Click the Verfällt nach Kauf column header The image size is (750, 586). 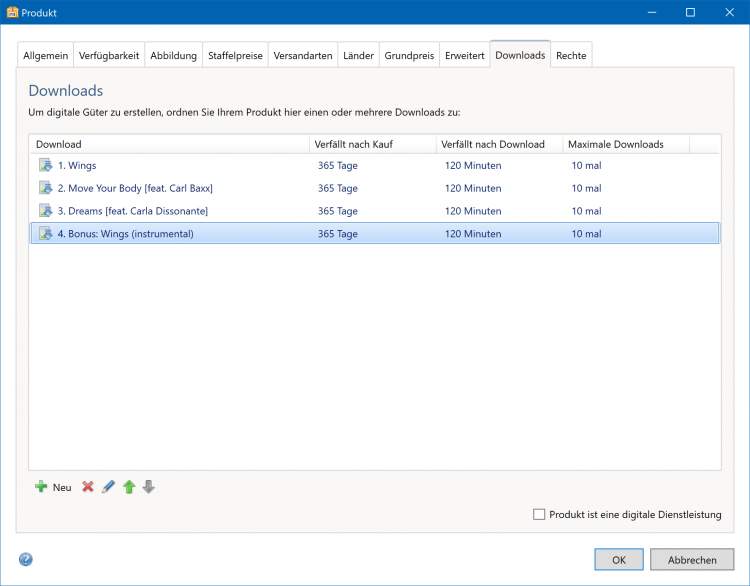372,144
